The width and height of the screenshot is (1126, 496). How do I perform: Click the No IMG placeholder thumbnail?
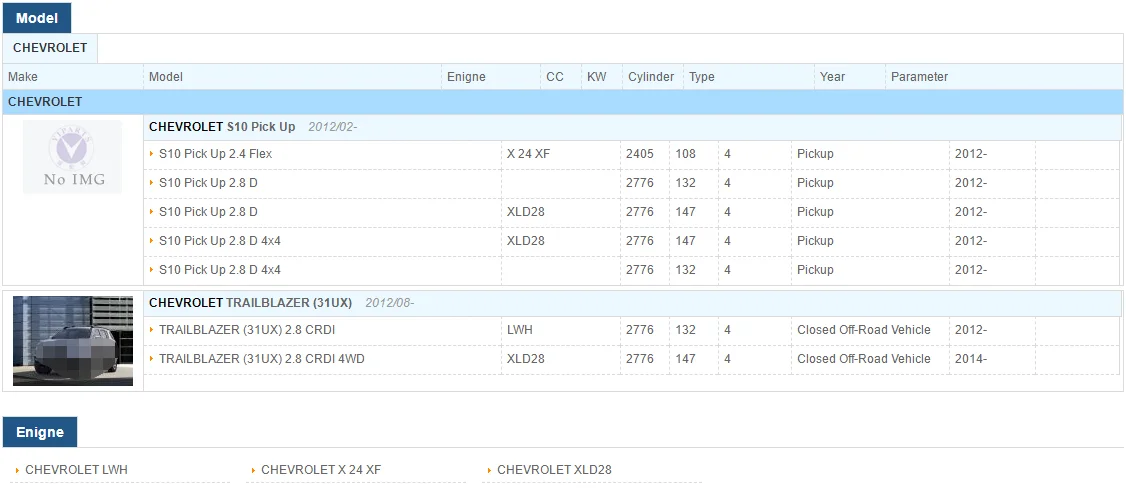click(73, 156)
